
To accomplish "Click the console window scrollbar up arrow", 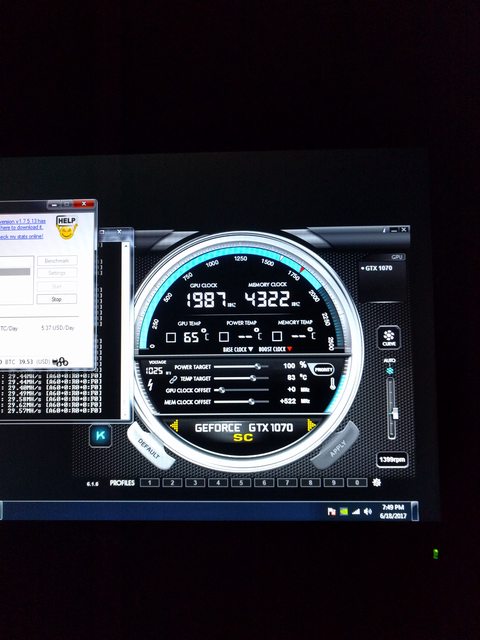I will point(126,246).
